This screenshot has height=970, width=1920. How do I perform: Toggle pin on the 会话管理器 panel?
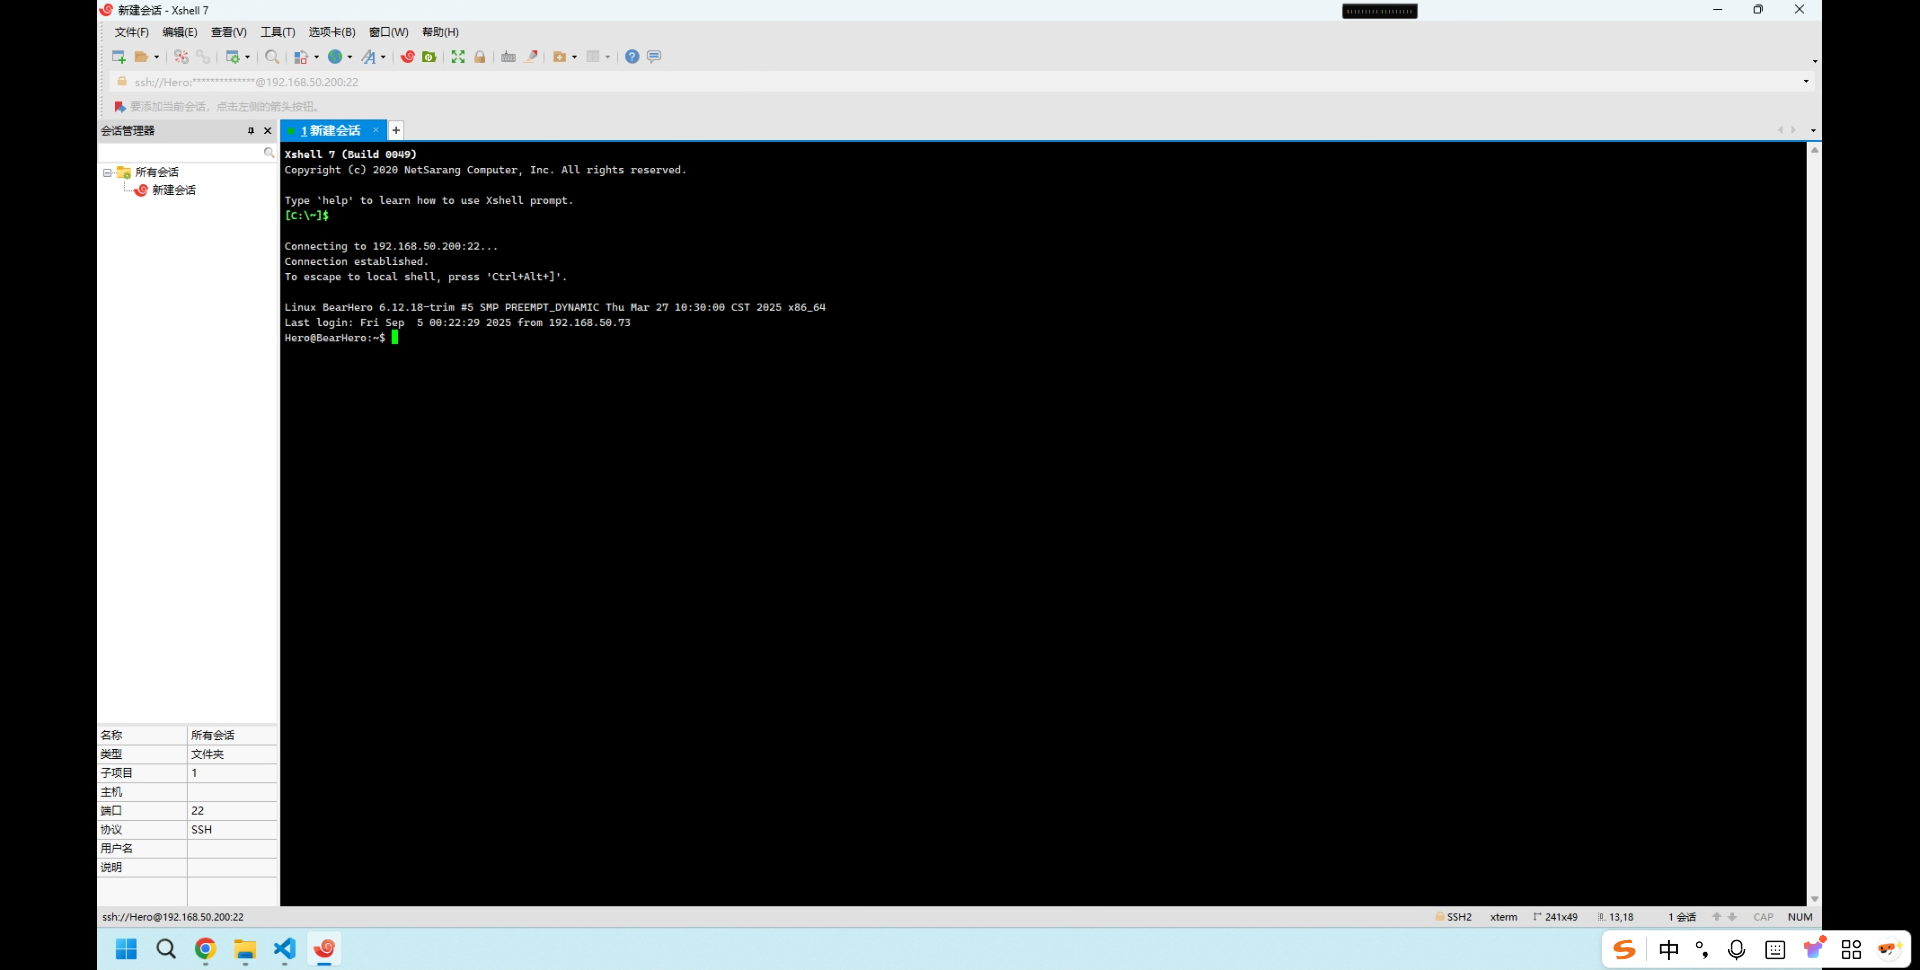(x=251, y=131)
